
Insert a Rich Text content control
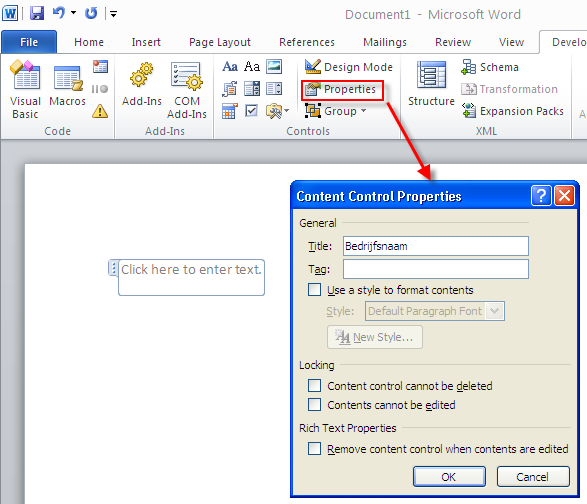(x=230, y=67)
